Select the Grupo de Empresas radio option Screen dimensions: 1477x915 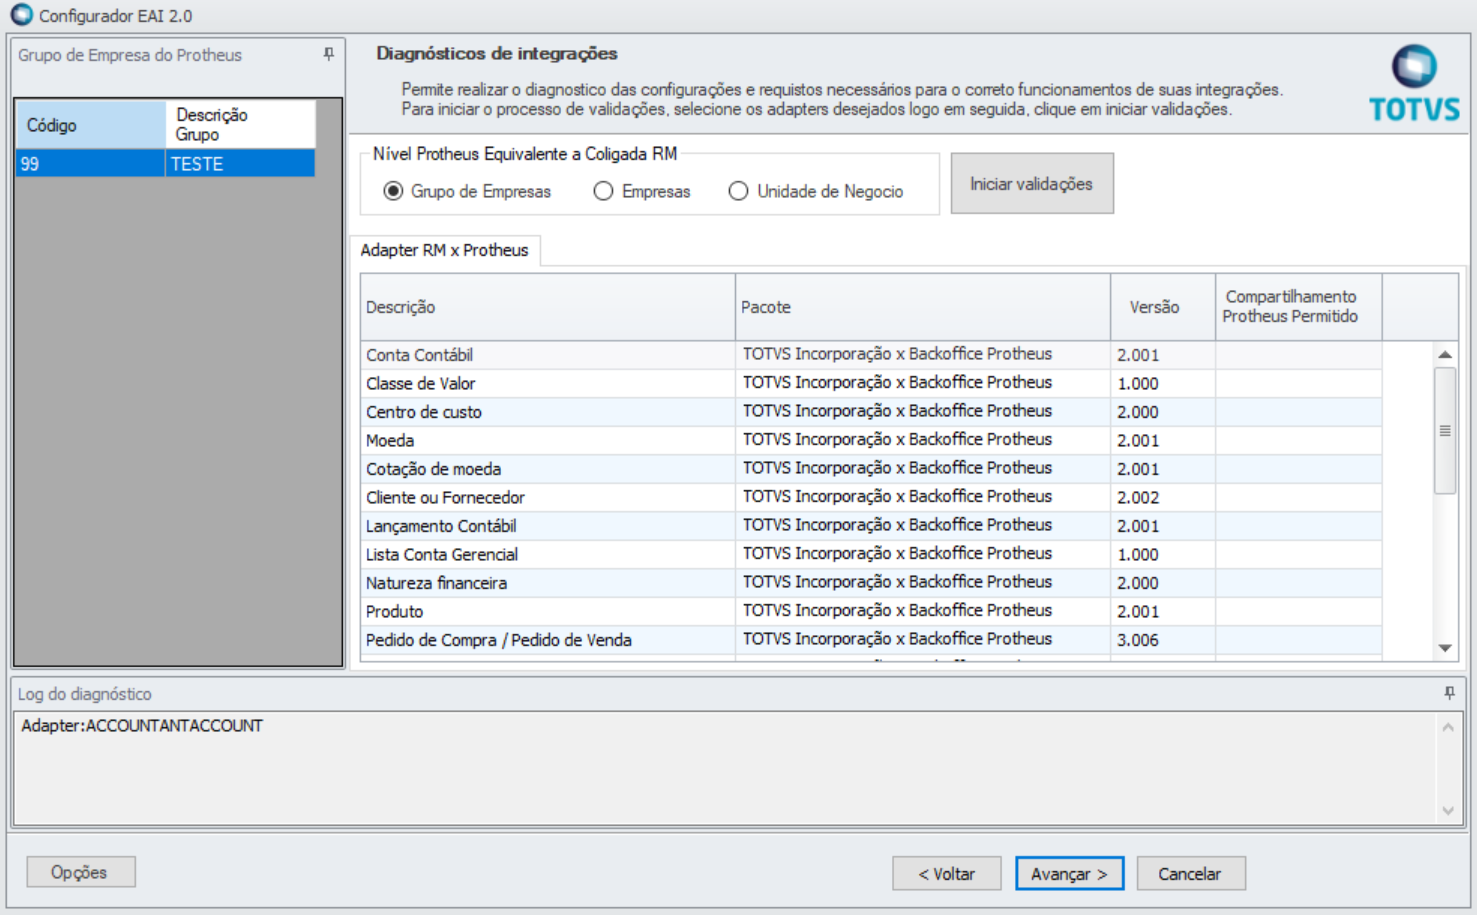(394, 191)
